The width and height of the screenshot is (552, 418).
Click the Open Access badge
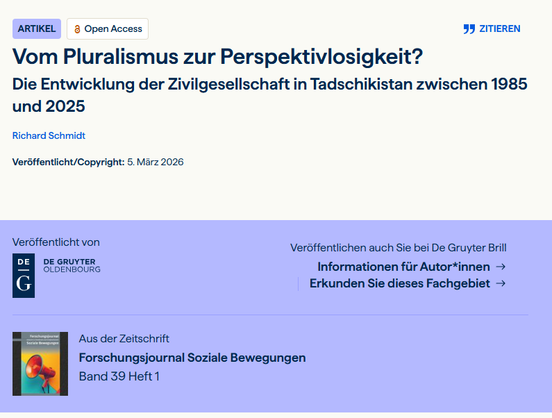point(108,29)
